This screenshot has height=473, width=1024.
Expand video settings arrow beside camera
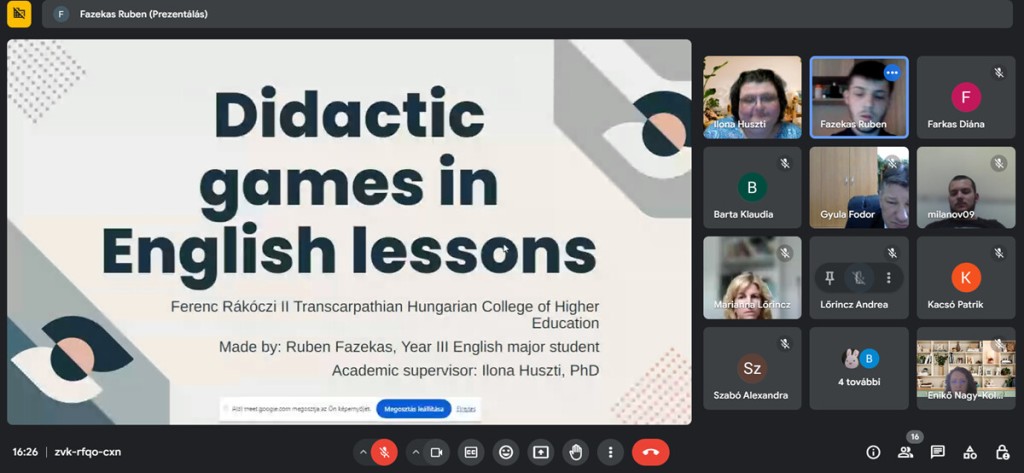click(415, 452)
